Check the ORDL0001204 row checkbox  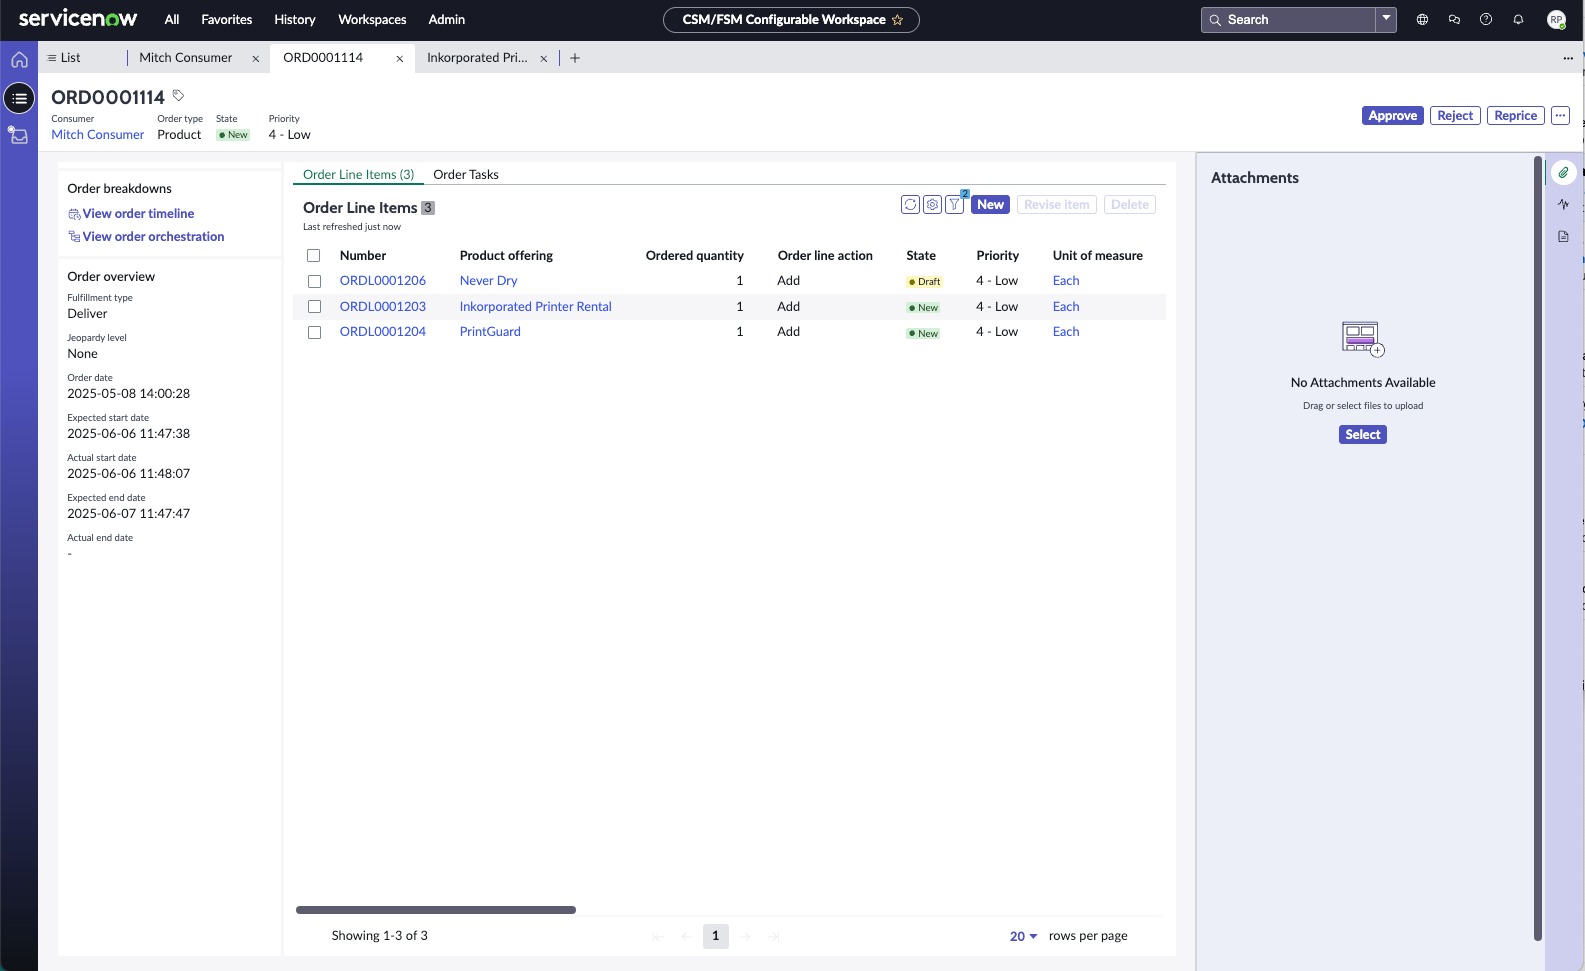(x=314, y=332)
